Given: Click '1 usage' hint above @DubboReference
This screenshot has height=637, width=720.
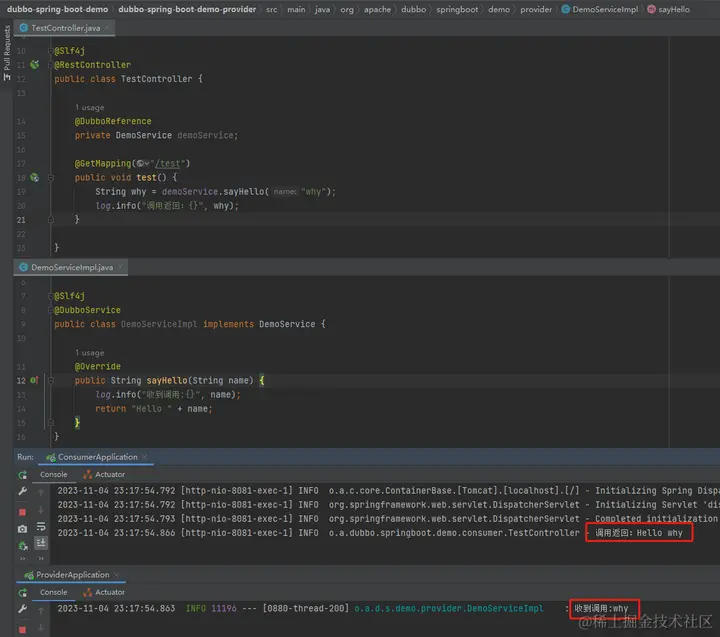Looking at the screenshot, I should [x=90, y=107].
